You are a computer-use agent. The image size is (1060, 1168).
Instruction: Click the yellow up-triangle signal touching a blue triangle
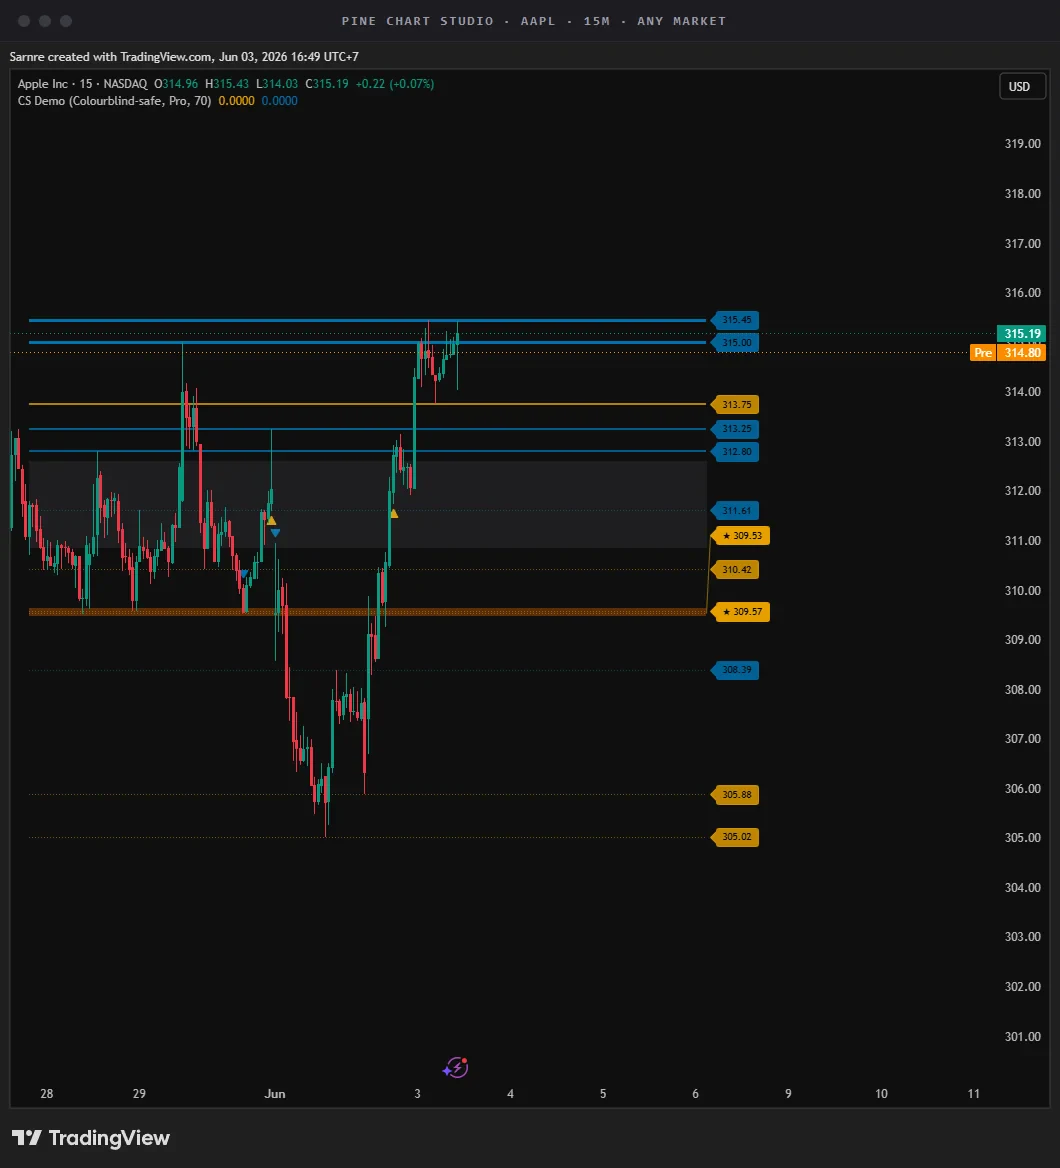pyautogui.click(x=271, y=521)
